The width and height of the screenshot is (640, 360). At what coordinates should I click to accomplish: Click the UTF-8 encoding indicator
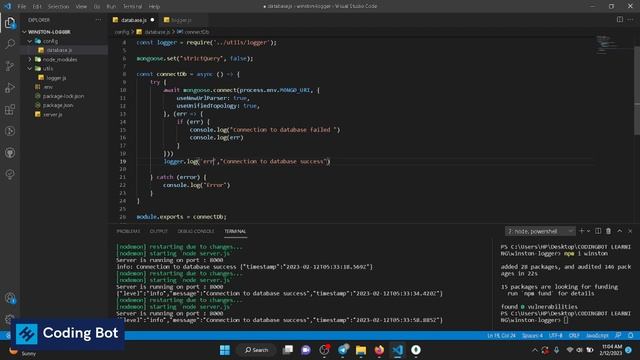556,336
